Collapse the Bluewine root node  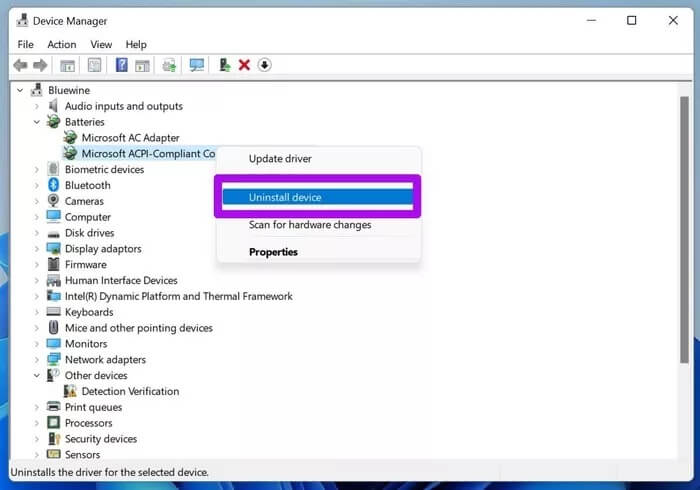(x=20, y=90)
